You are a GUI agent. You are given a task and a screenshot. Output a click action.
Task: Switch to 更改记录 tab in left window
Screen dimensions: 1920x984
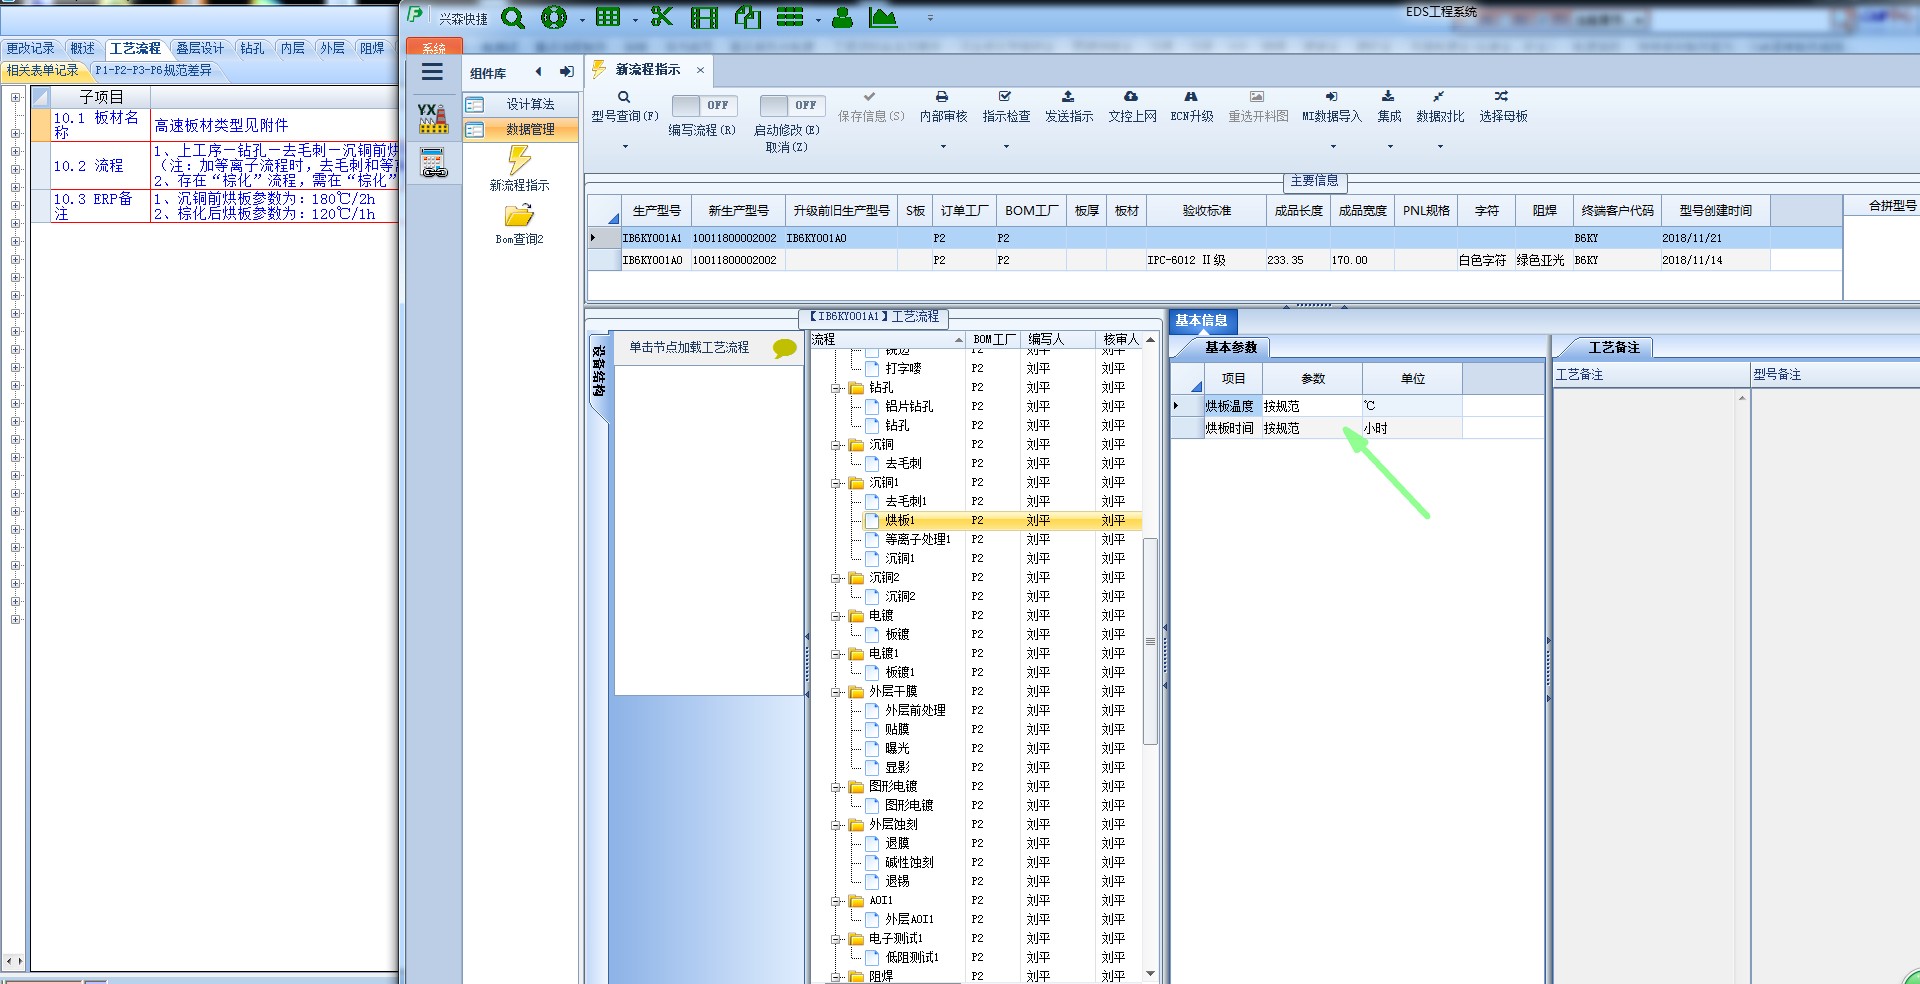pyautogui.click(x=31, y=48)
